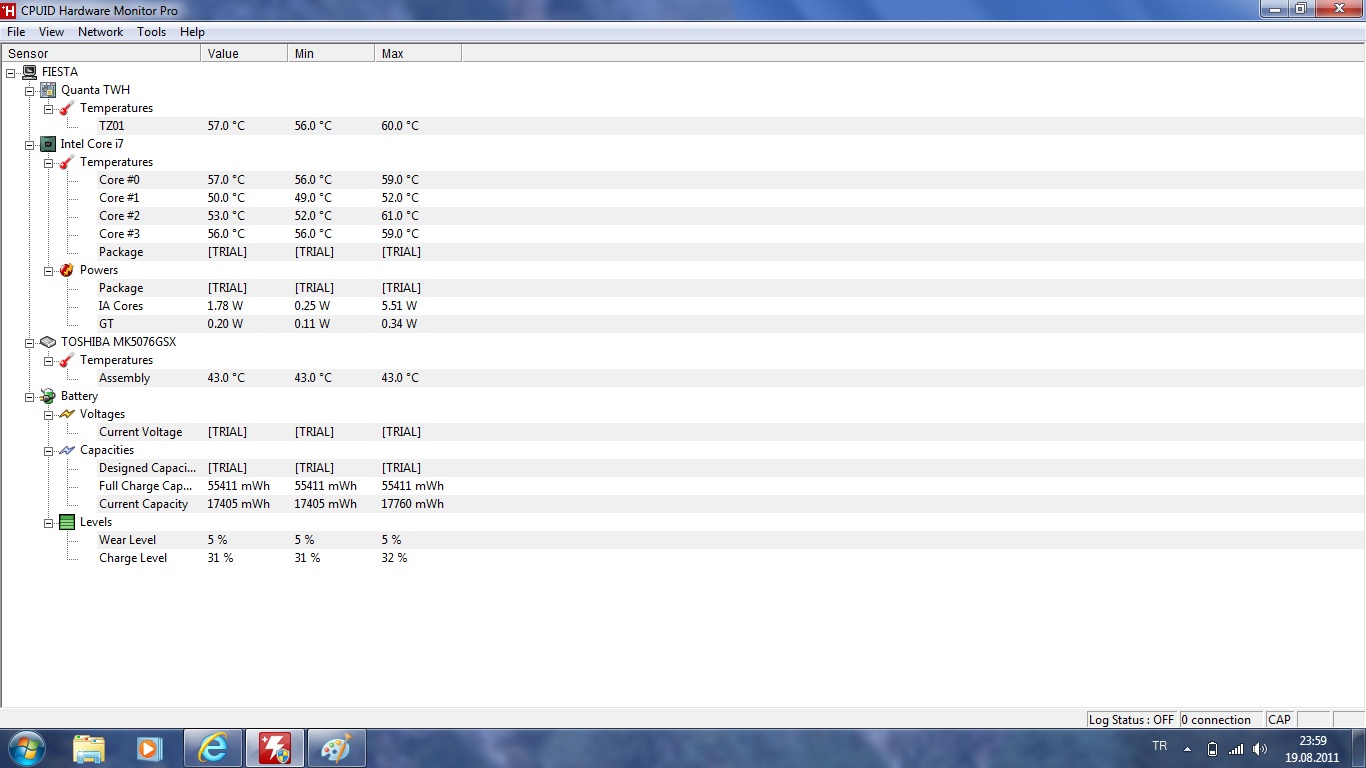Select the Assembly temperature row
Viewport: 1366px width, 768px height.
point(683,378)
